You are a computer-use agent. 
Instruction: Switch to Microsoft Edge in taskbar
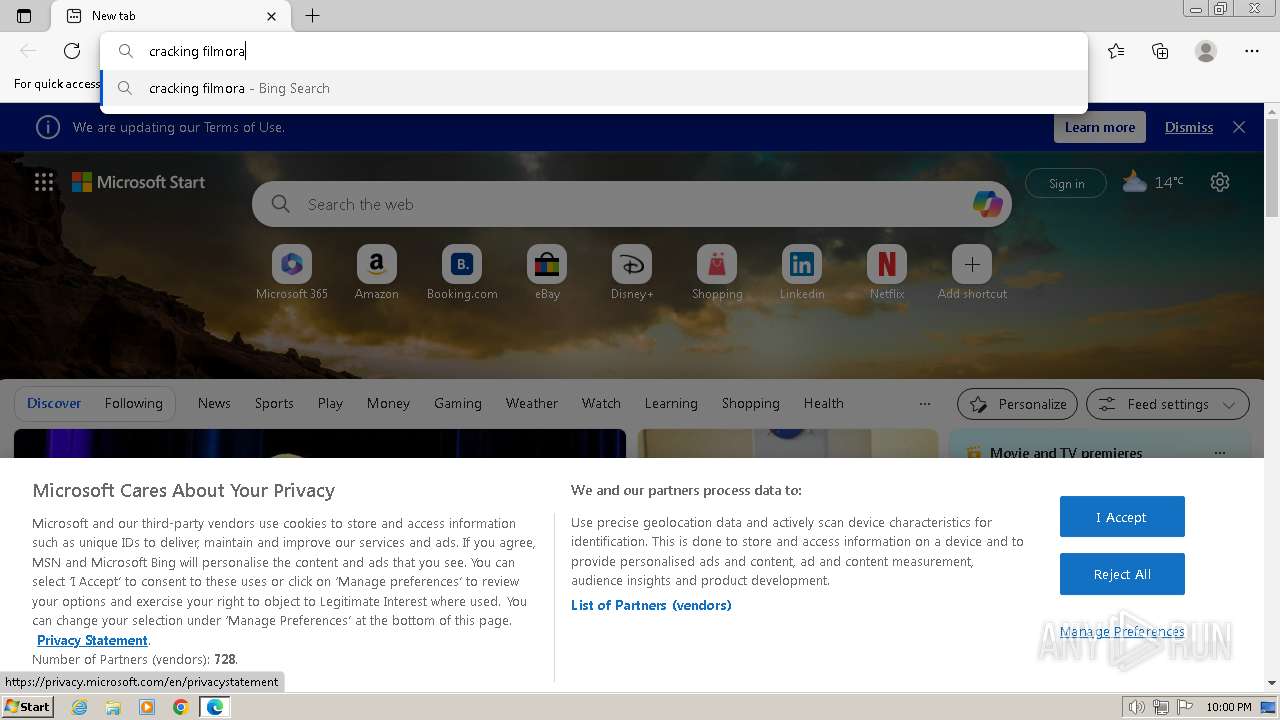214,707
